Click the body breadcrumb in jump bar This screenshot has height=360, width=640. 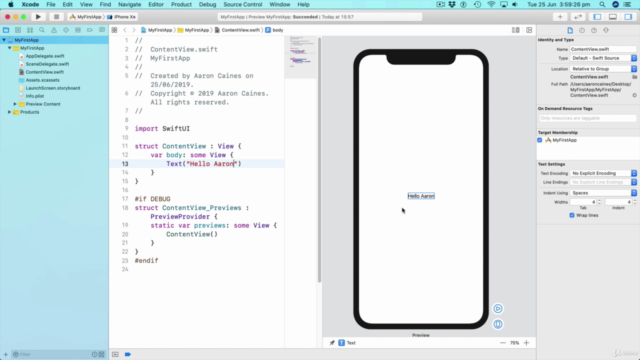pyautogui.click(x=274, y=30)
